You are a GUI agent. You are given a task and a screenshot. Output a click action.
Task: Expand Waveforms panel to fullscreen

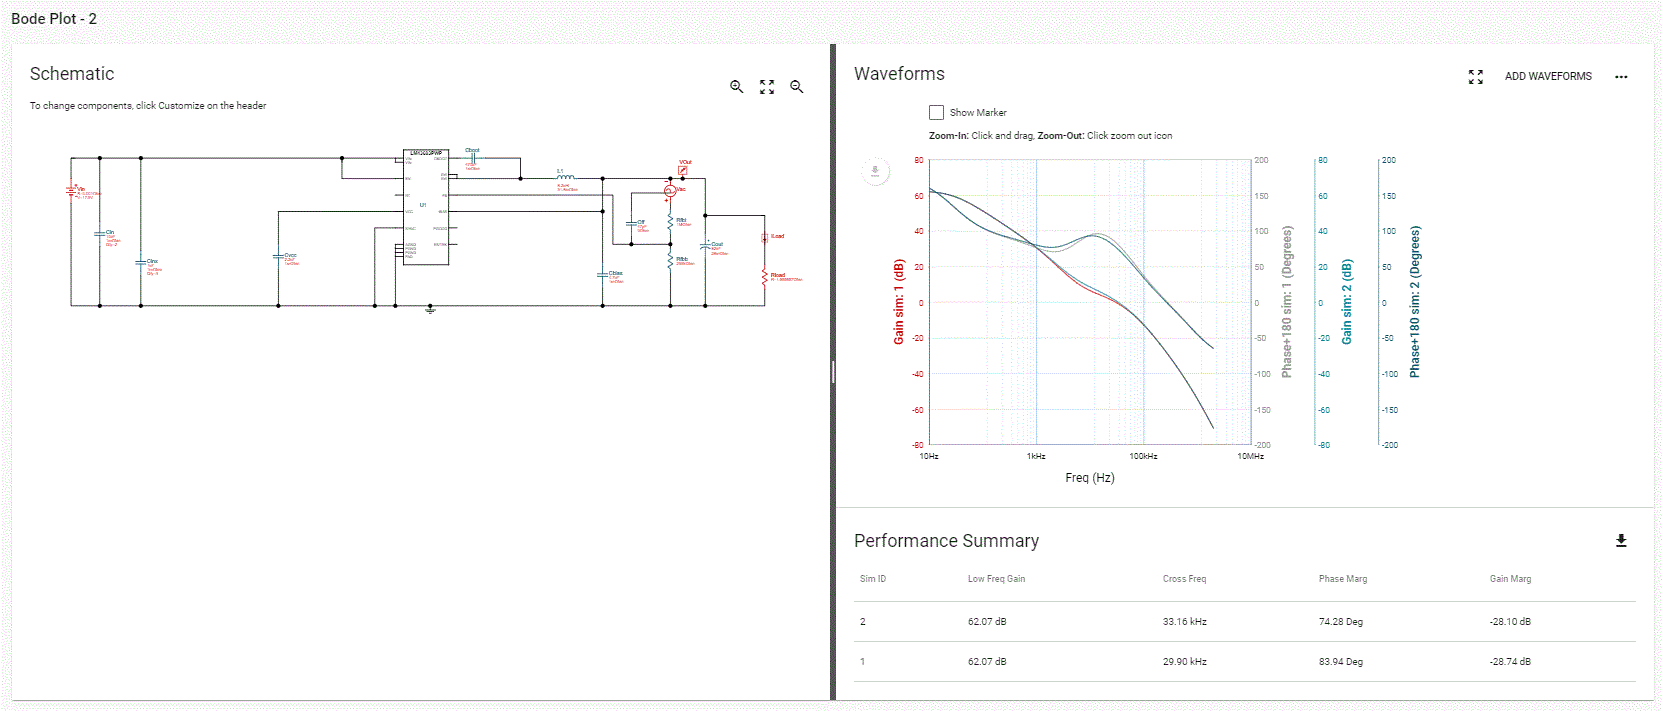tap(1475, 77)
